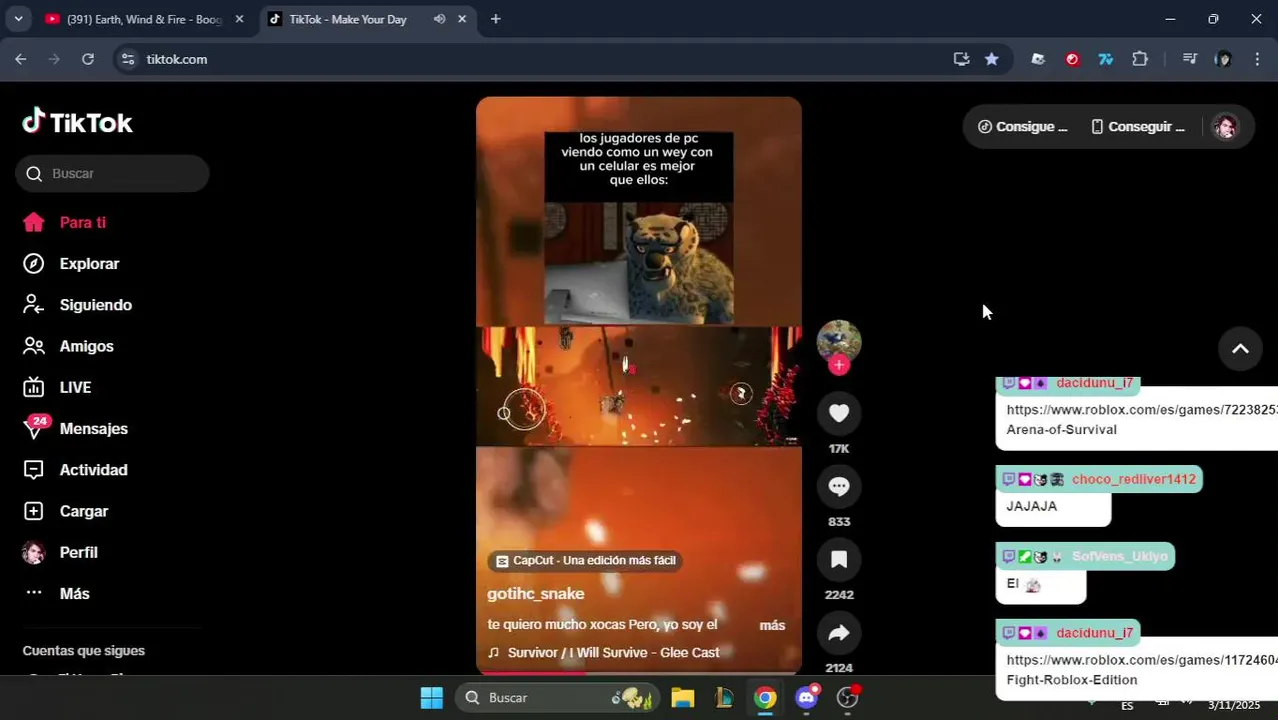This screenshot has width=1278, height=720.
Task: Open the creator's avatar beside video
Action: (839, 340)
